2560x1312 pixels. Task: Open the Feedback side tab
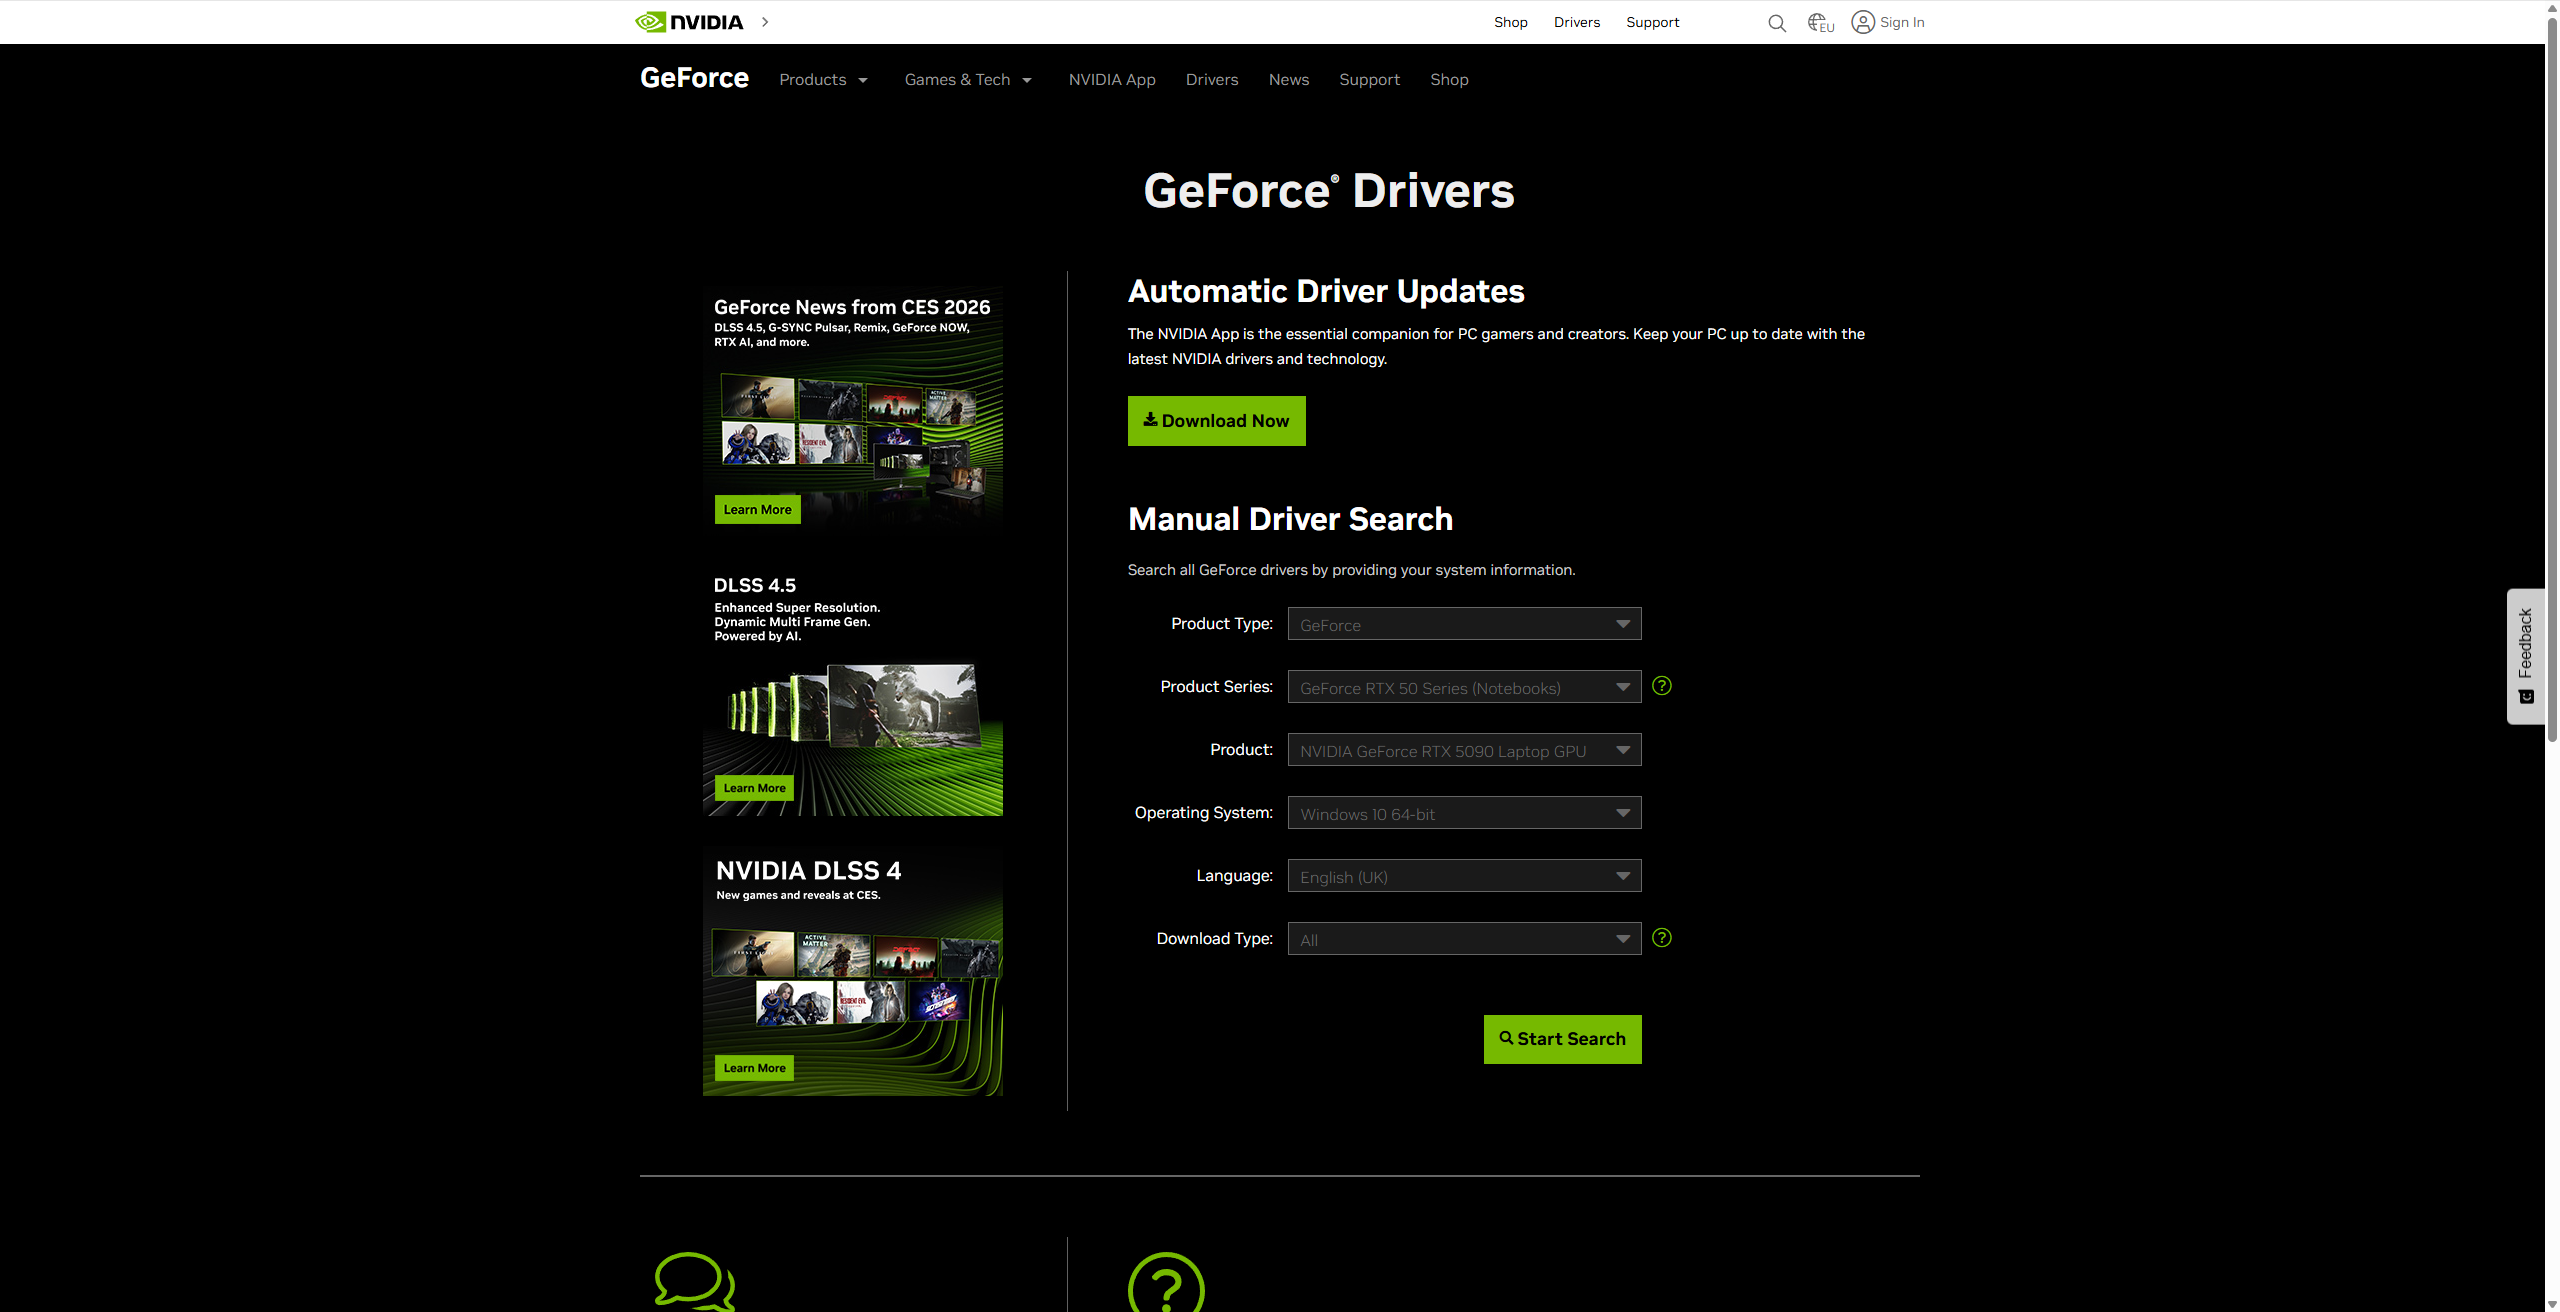pyautogui.click(x=2525, y=655)
